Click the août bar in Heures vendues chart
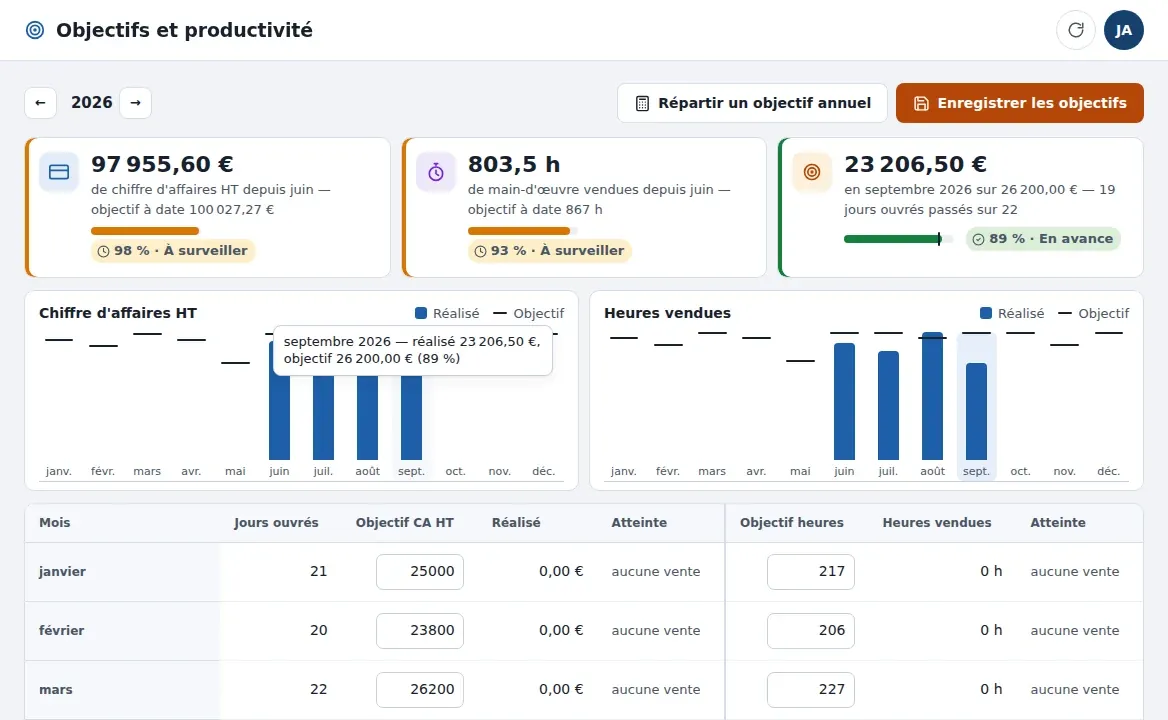 932,396
